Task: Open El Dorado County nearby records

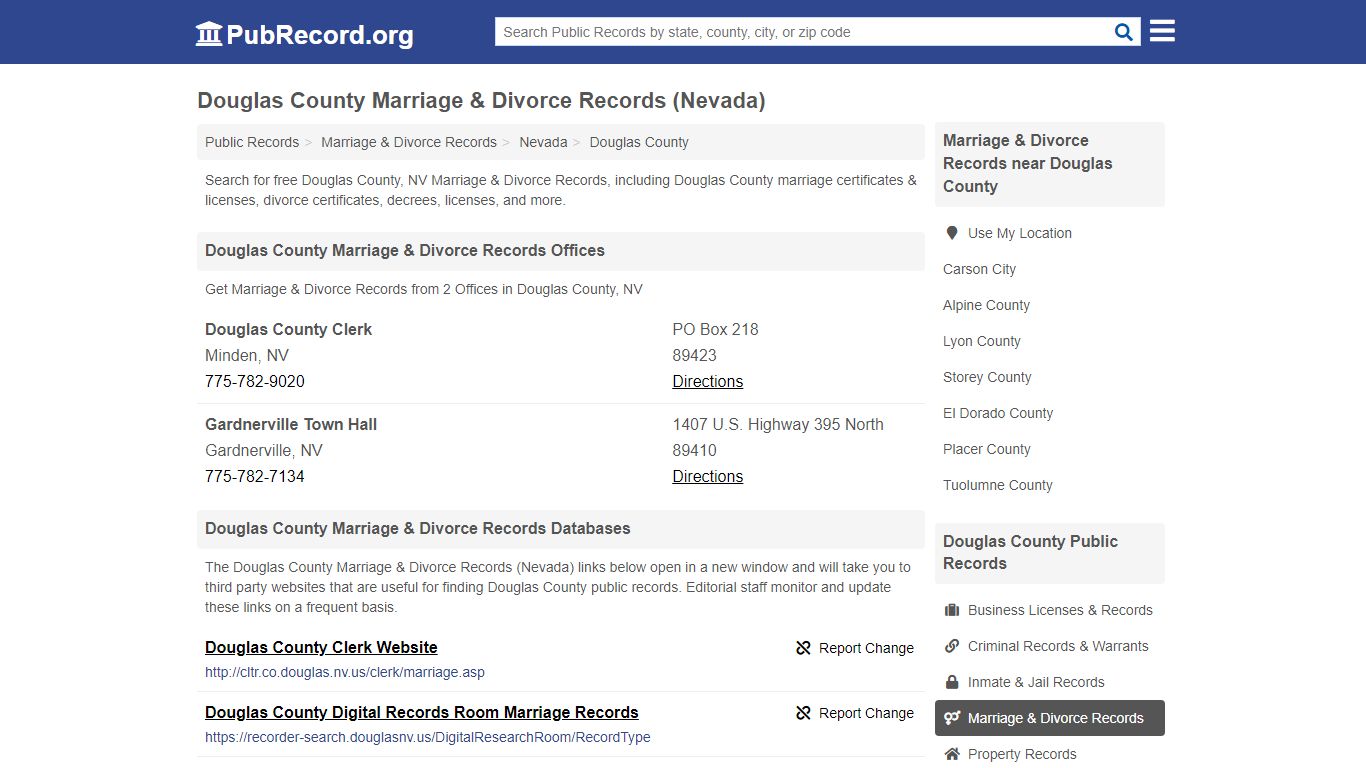Action: click(998, 413)
